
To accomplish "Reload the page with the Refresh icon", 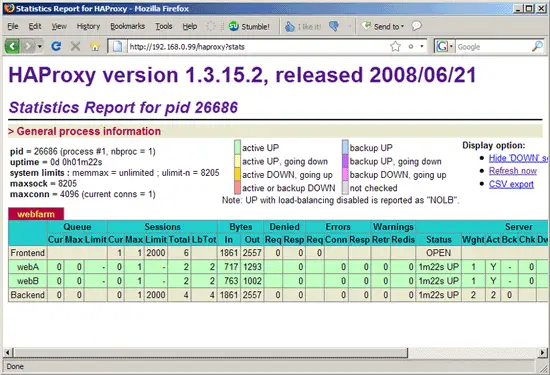I will 56,46.
